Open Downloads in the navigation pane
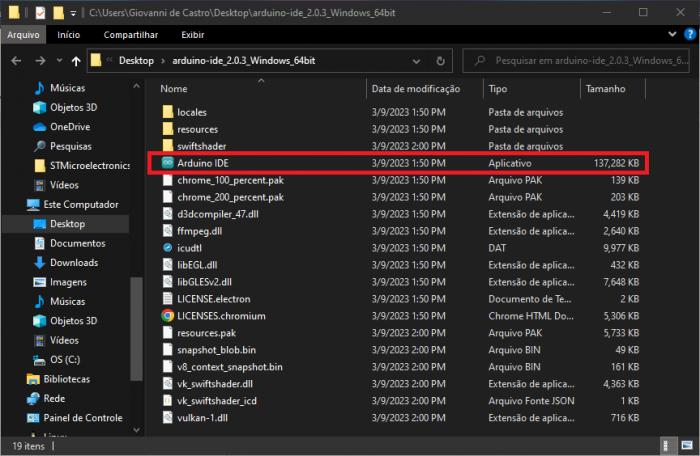The image size is (700, 456). click(74, 263)
